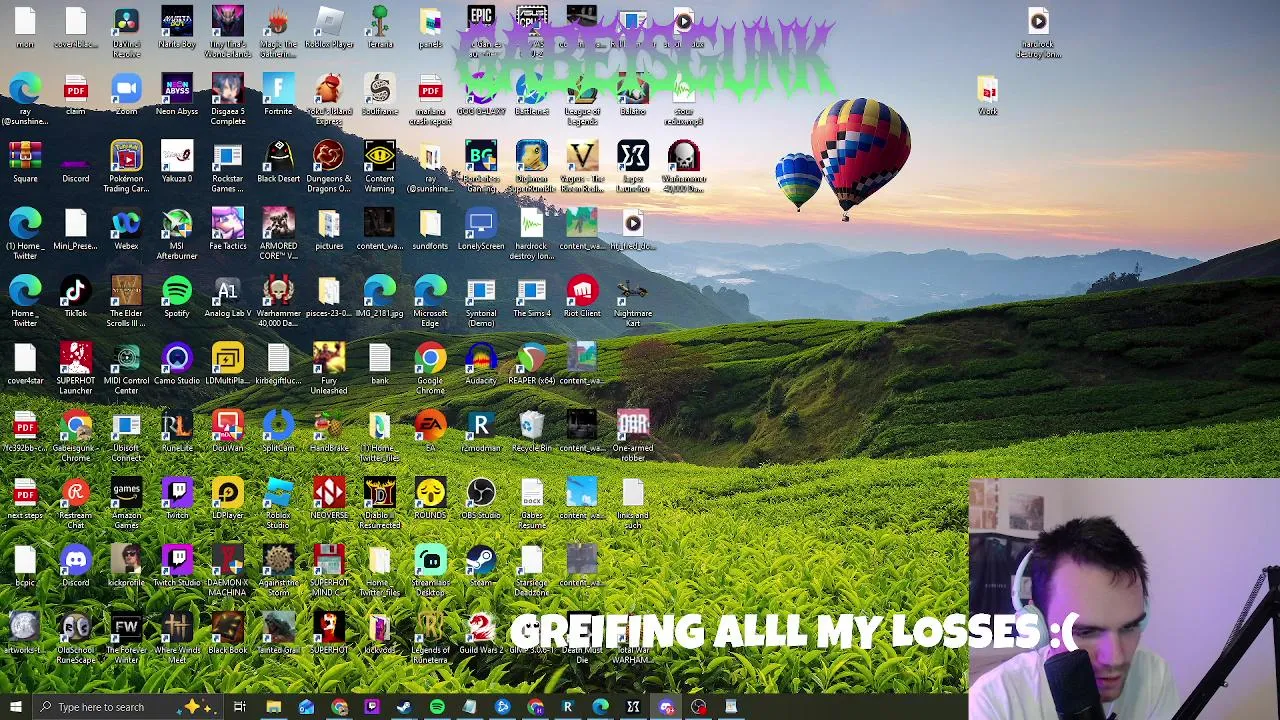The height and width of the screenshot is (720, 1280).
Task: Open the Windows Start menu
Action: (x=15, y=707)
